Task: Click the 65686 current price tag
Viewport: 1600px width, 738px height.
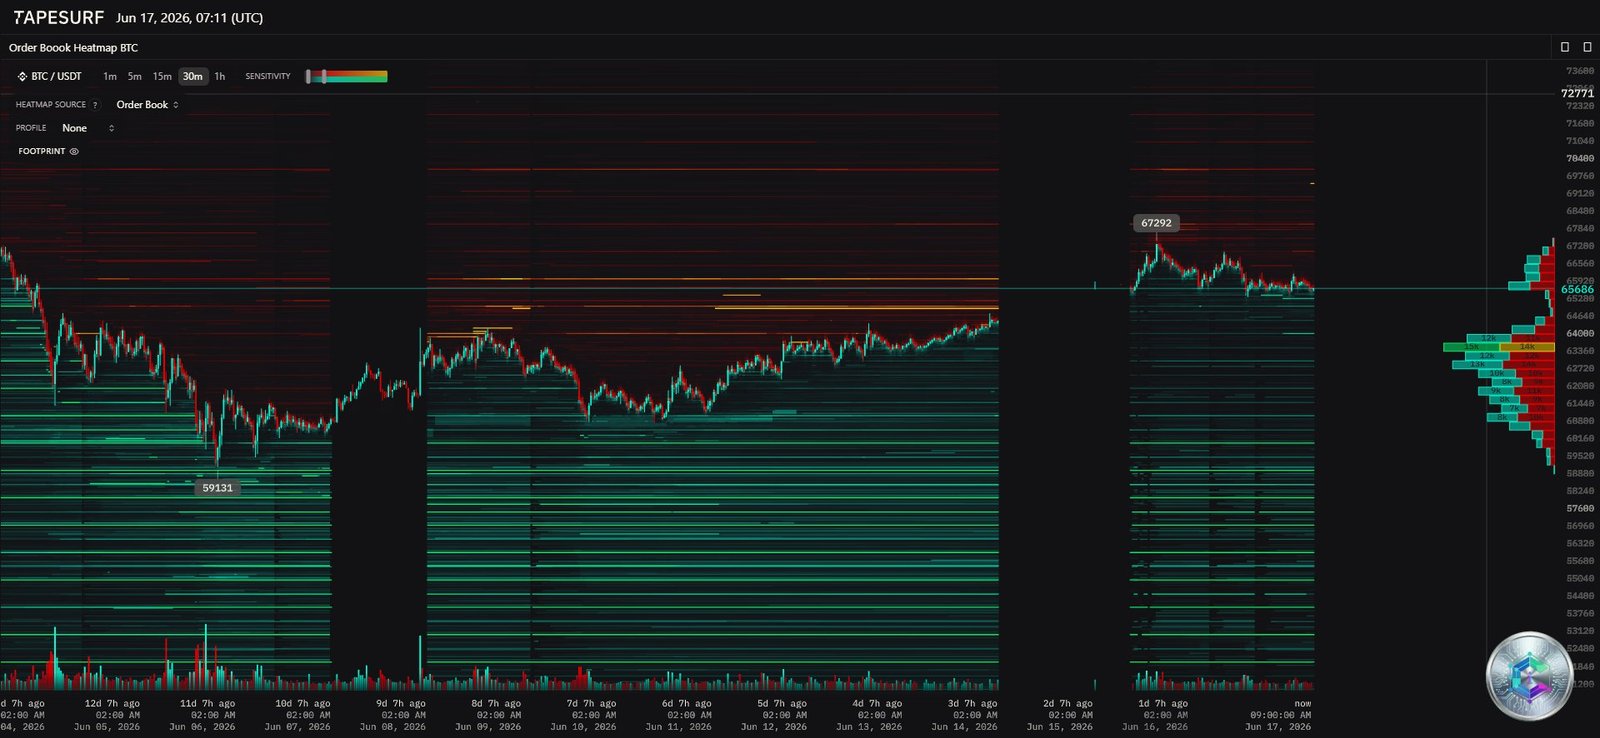Action: pos(1577,289)
